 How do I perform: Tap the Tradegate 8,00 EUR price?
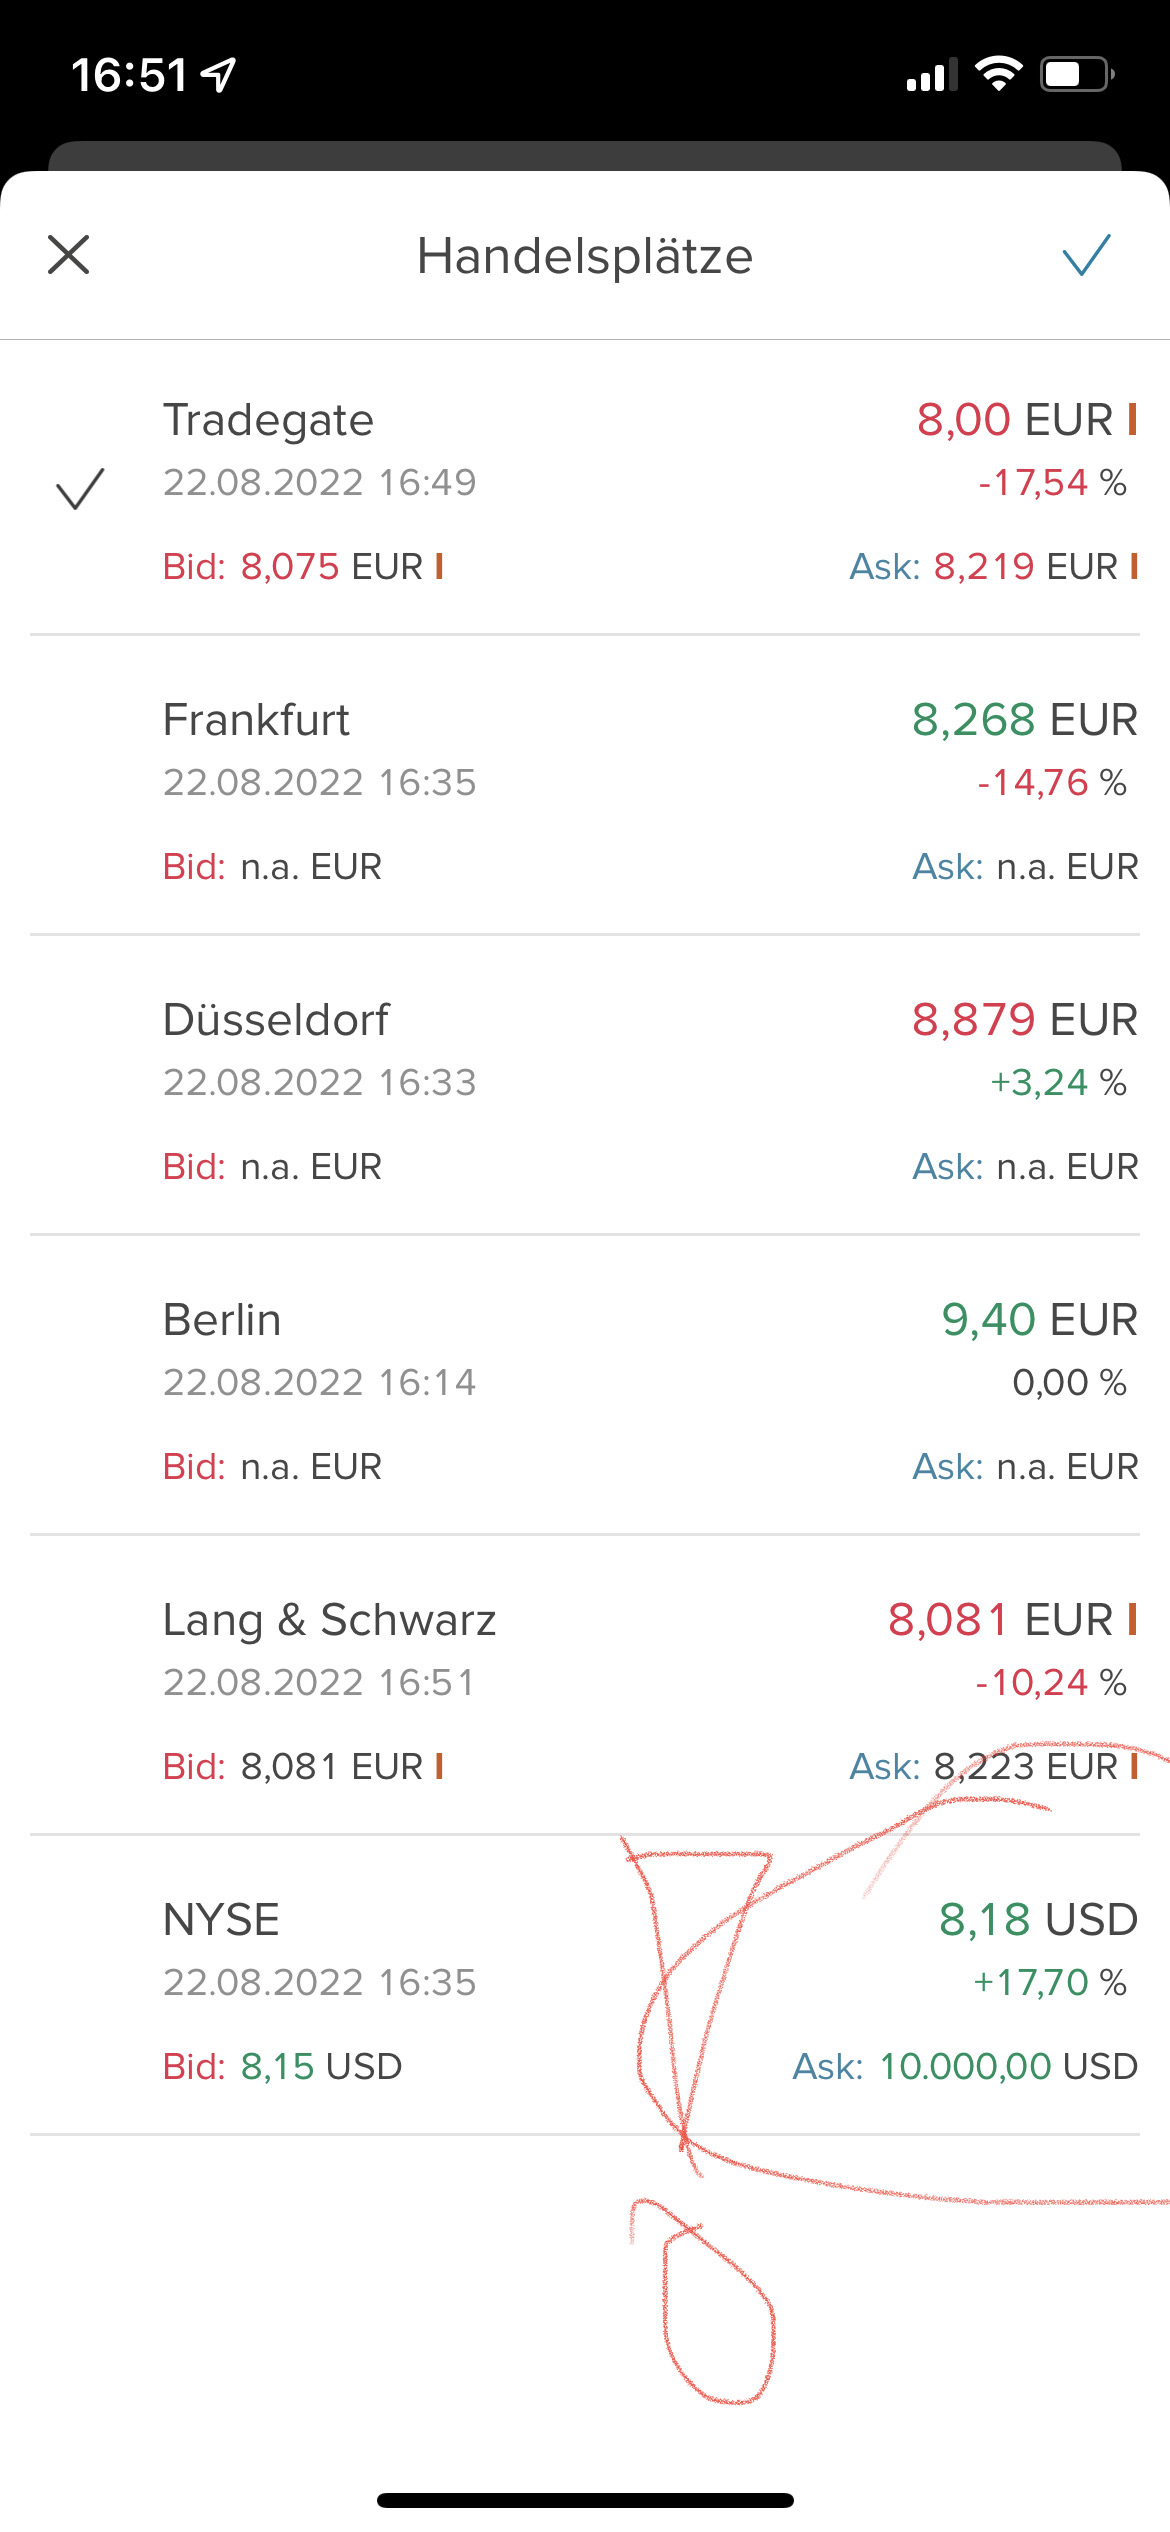point(1014,420)
